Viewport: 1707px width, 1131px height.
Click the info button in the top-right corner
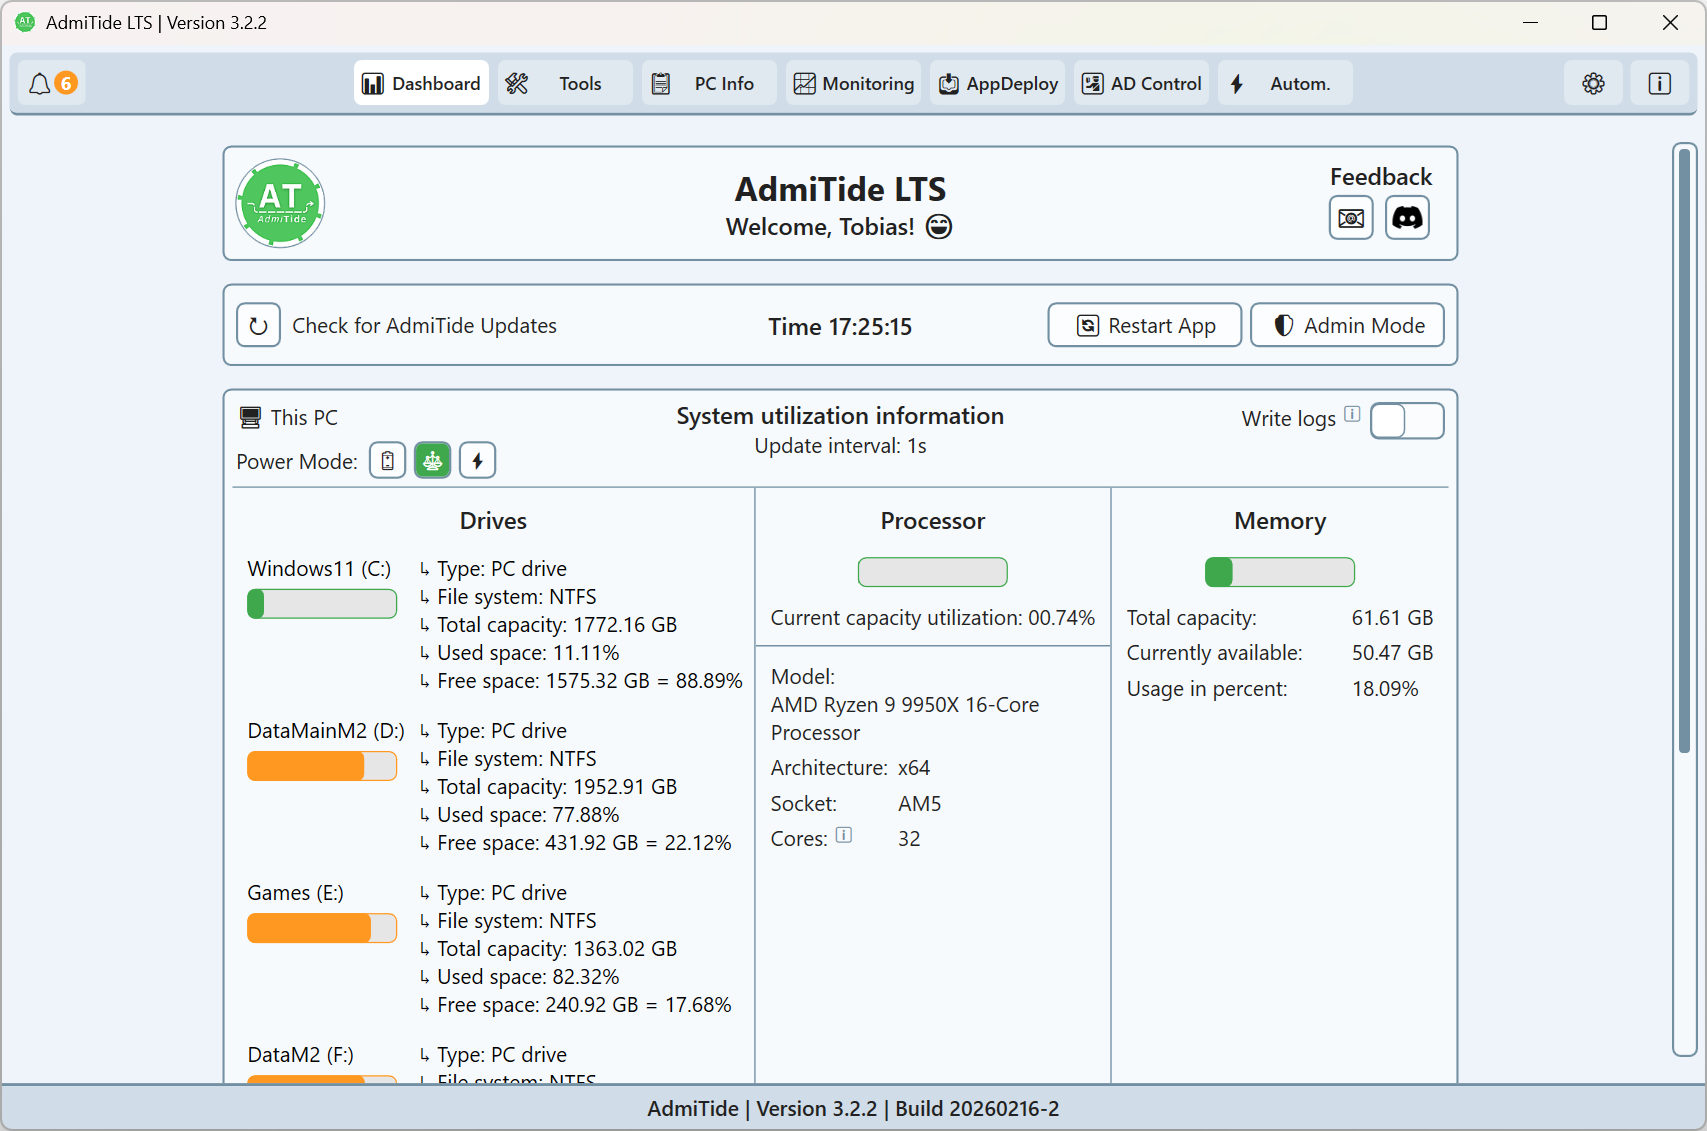pos(1659,83)
